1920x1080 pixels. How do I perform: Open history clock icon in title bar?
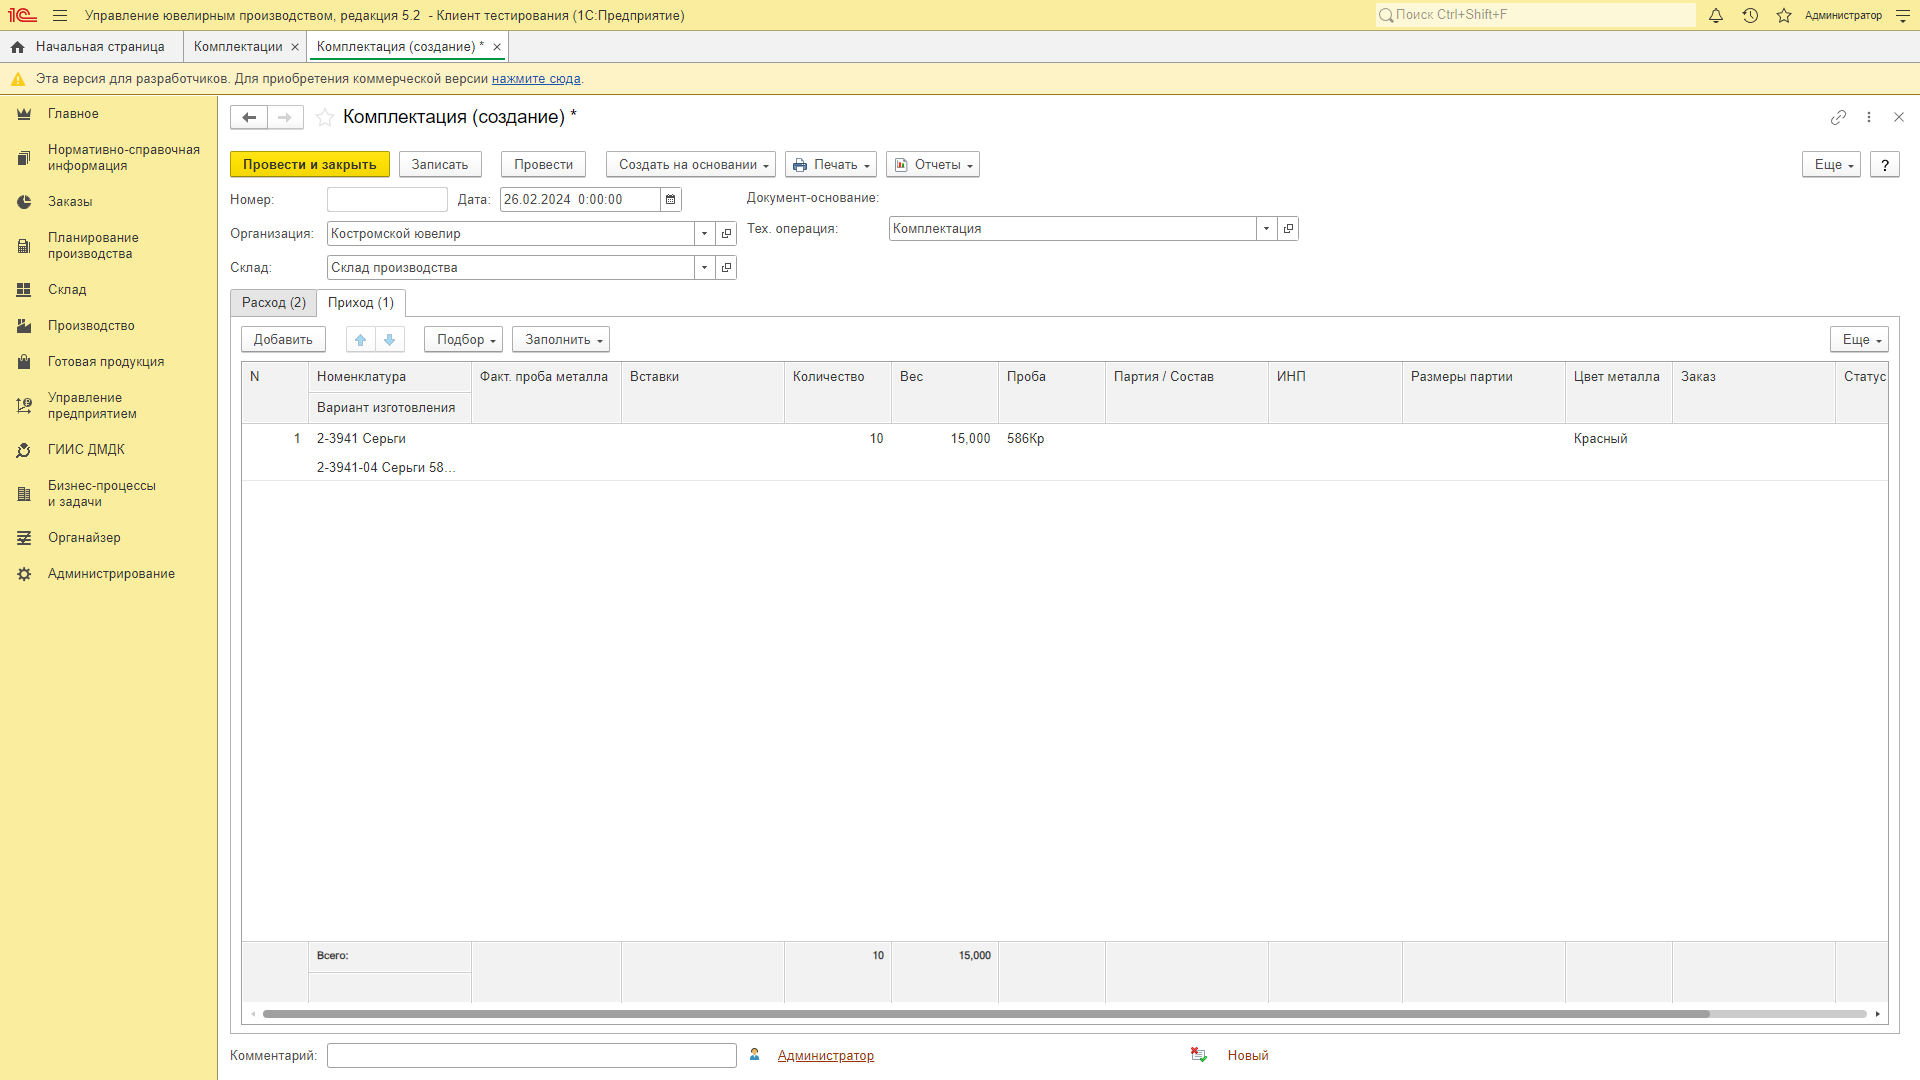click(1750, 15)
